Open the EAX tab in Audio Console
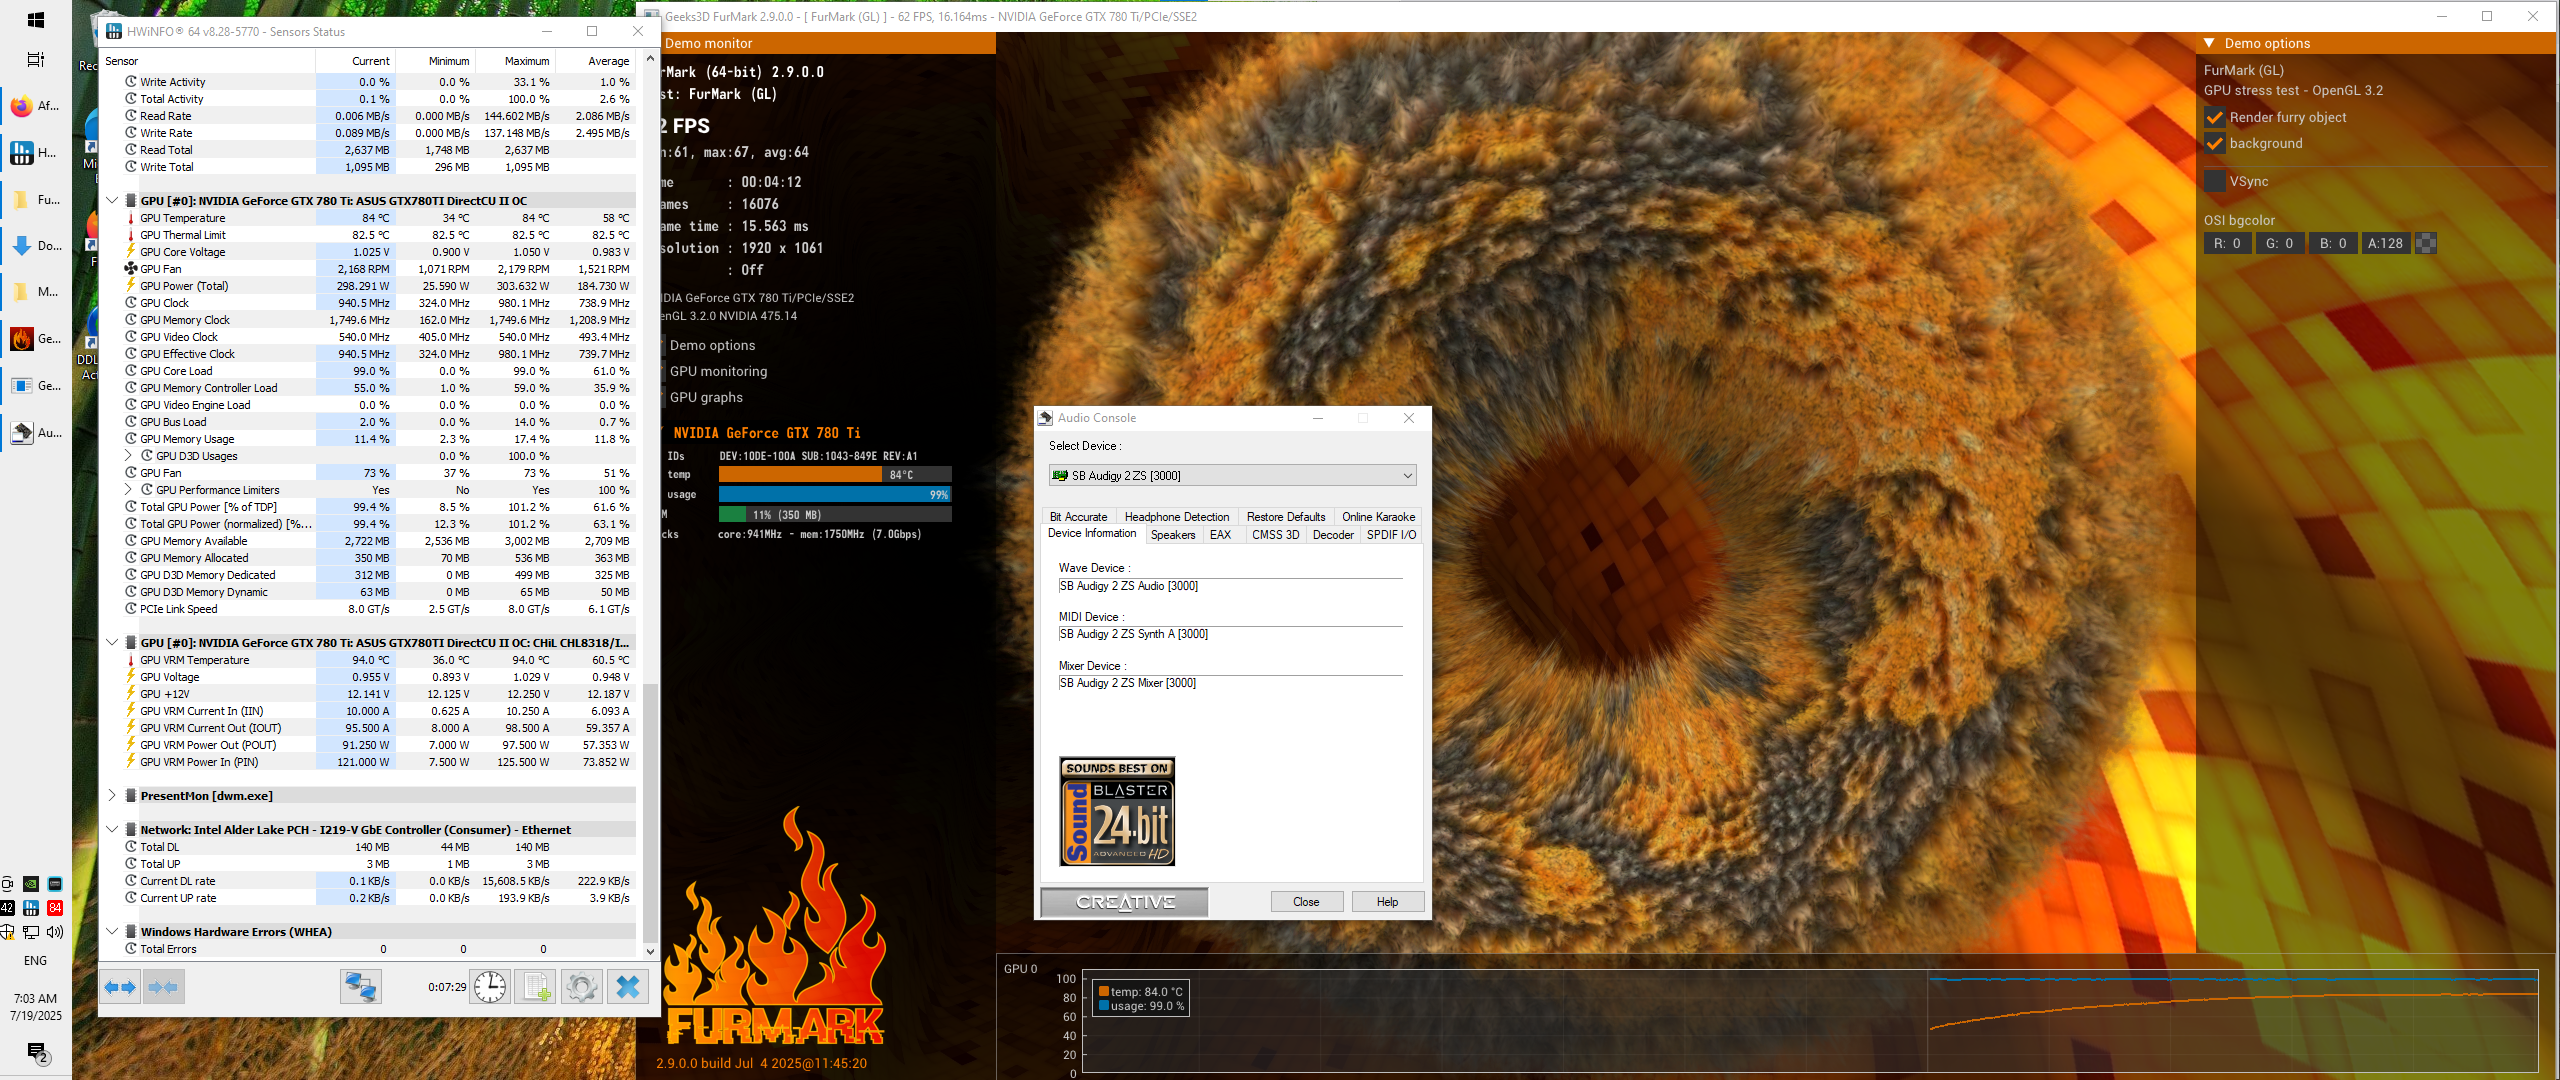Viewport: 2560px width, 1080px height. [x=1220, y=535]
